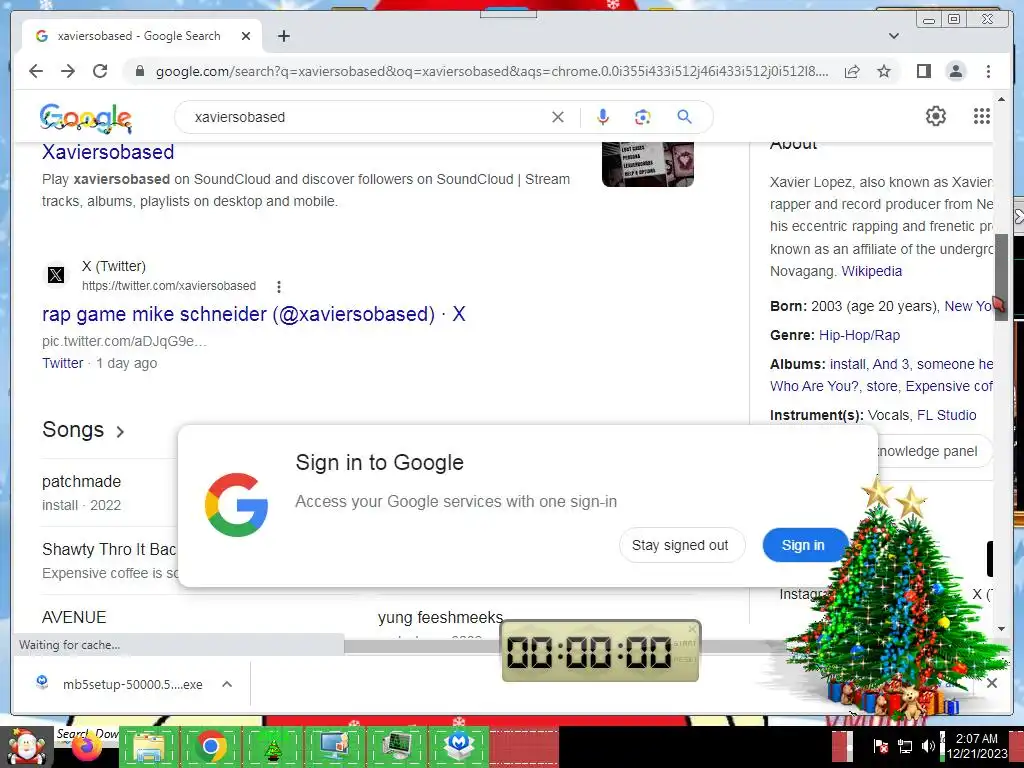Image resolution: width=1024 pixels, height=768 pixels.
Task: Click the address bar URL
Action: tap(492, 71)
